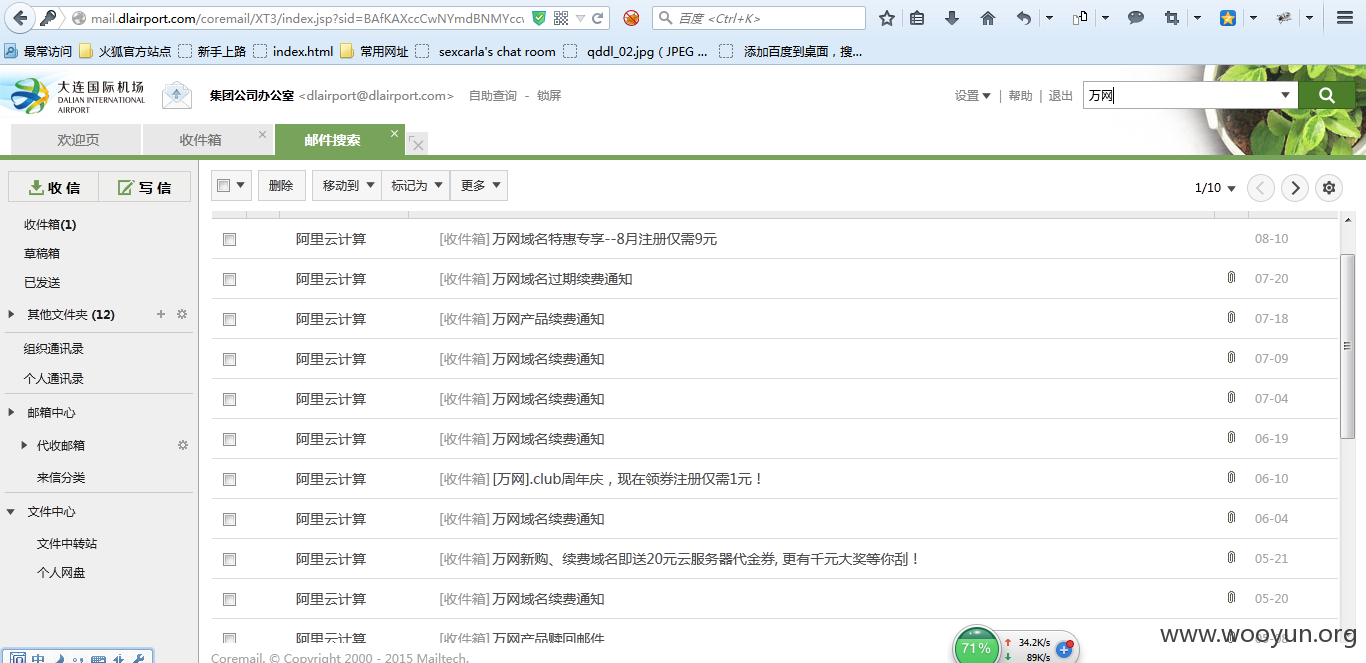This screenshot has width=1366, height=663.
Task: Close the 邮件搜索 tab
Action: click(395, 133)
